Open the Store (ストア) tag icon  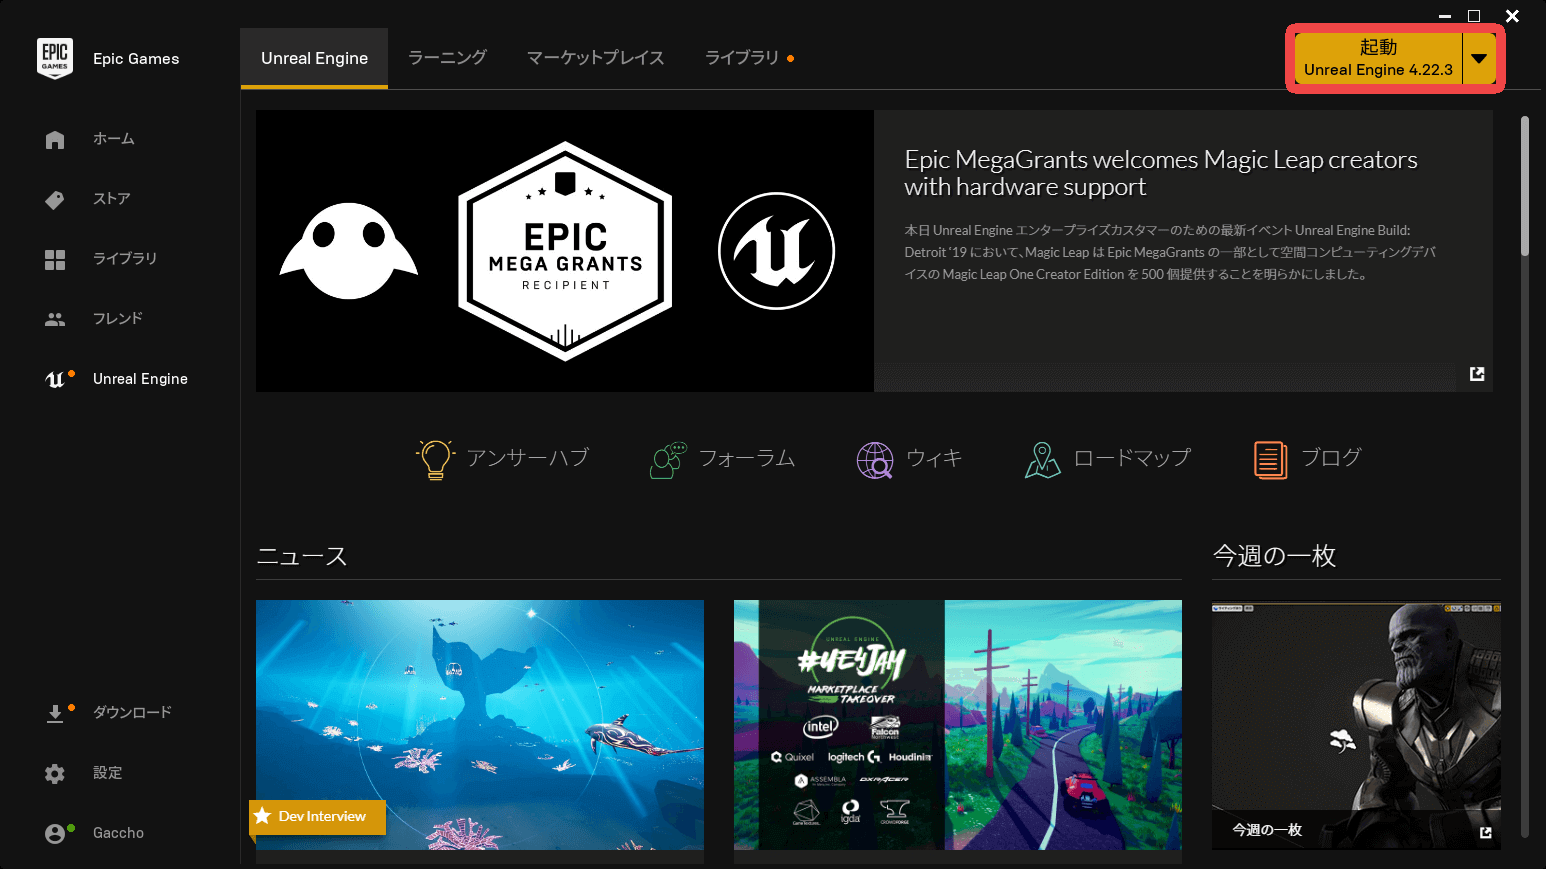click(55, 200)
